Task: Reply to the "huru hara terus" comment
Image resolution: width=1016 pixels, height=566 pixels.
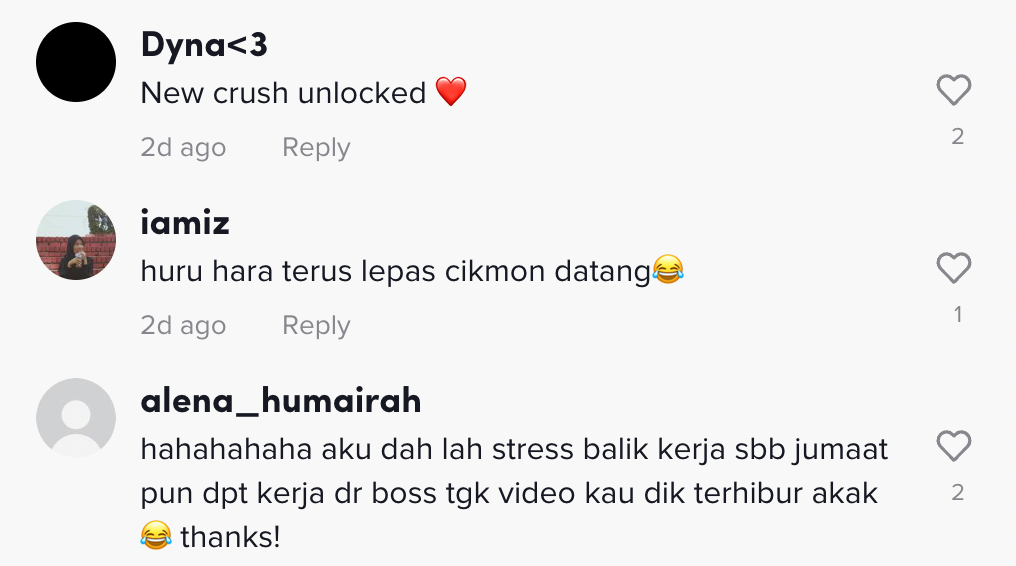Action: tap(316, 326)
